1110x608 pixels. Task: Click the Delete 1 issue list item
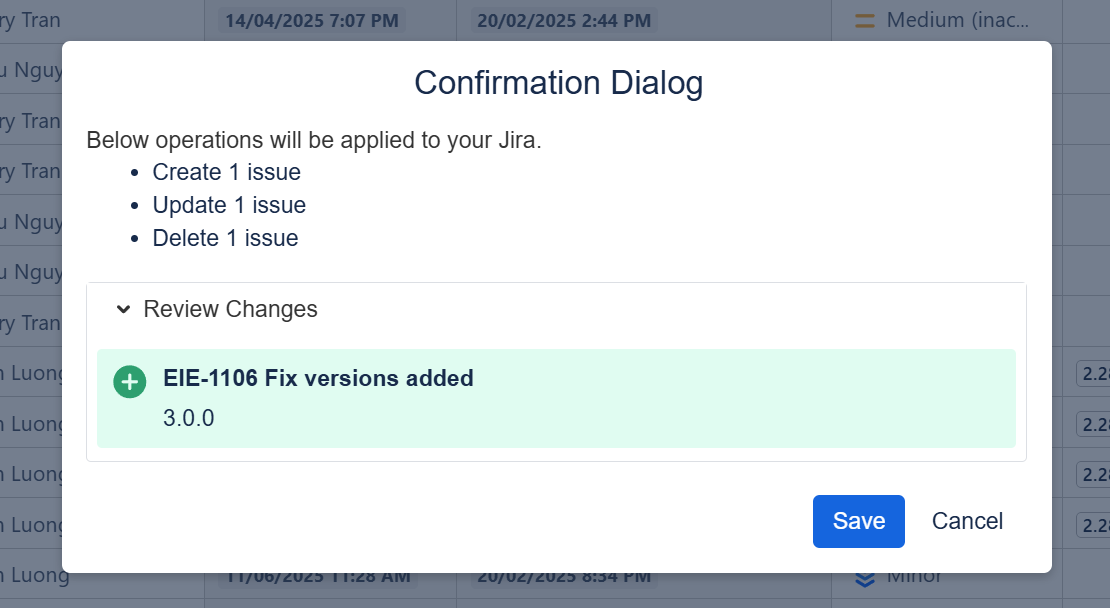tap(225, 238)
